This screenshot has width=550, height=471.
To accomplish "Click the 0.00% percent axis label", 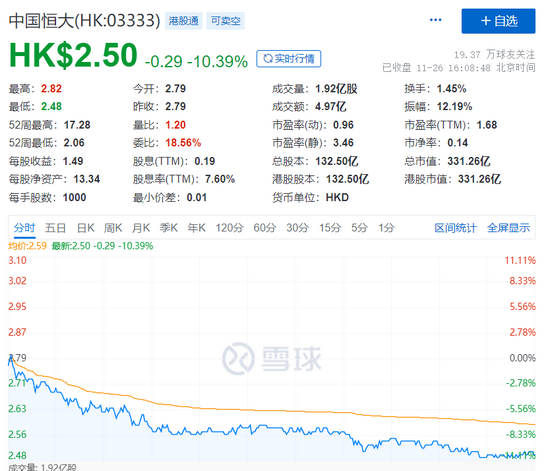I will point(523,358).
